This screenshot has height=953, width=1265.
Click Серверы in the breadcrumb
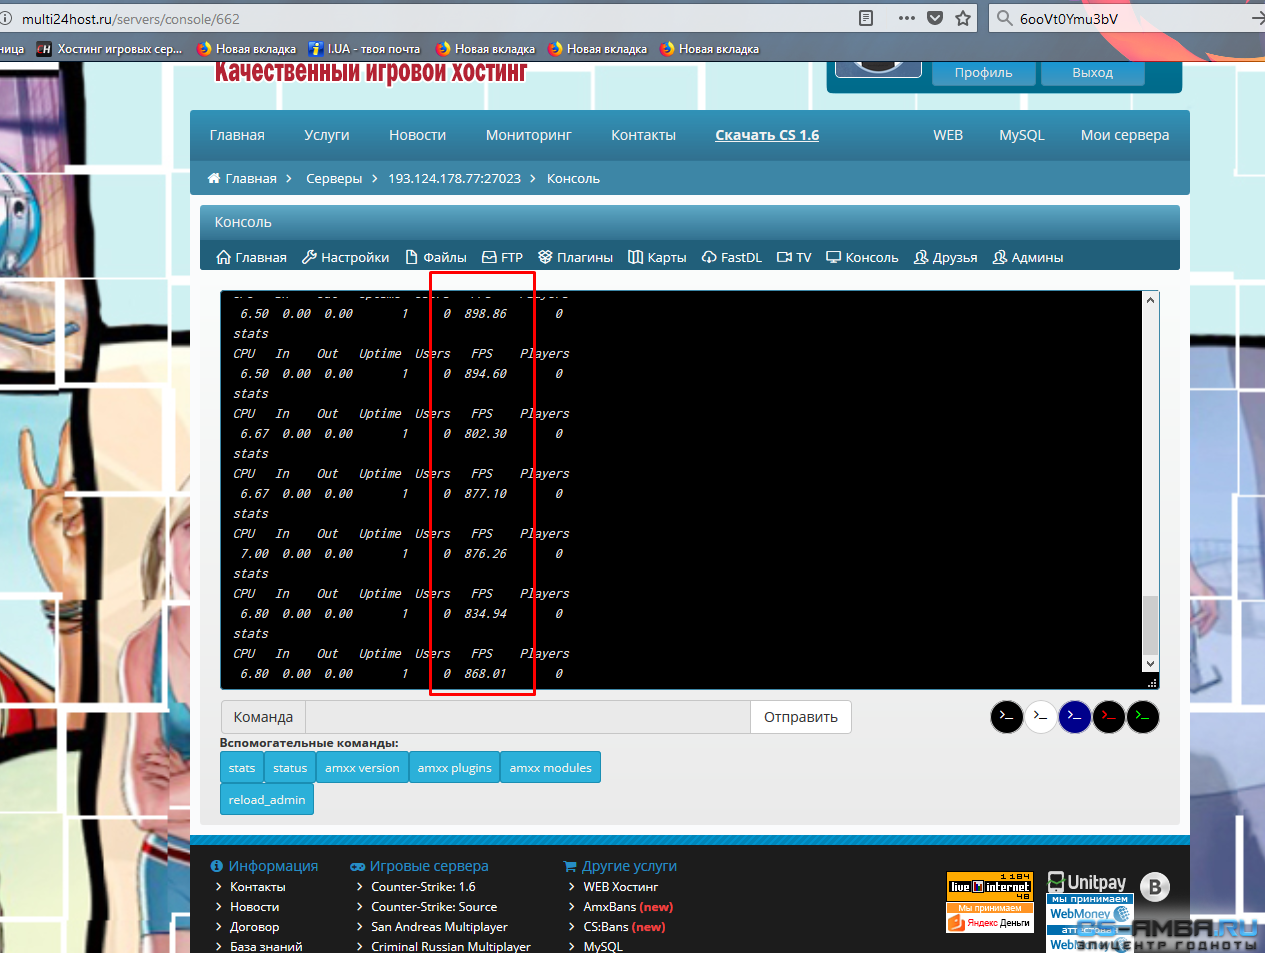coord(334,178)
